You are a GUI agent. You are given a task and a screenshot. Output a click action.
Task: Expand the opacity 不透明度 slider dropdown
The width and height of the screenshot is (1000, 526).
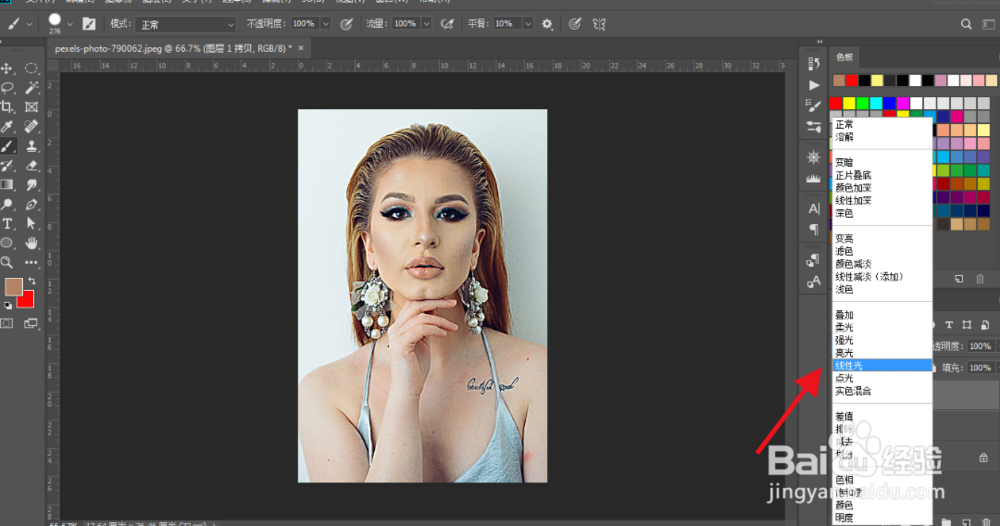click(x=326, y=24)
